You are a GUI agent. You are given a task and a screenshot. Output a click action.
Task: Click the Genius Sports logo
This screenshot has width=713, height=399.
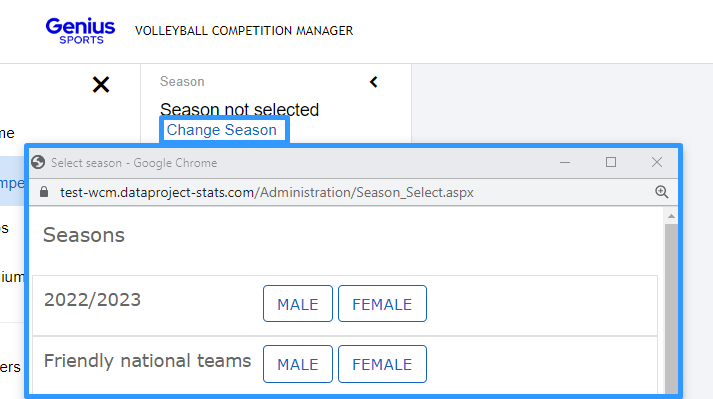(80, 31)
